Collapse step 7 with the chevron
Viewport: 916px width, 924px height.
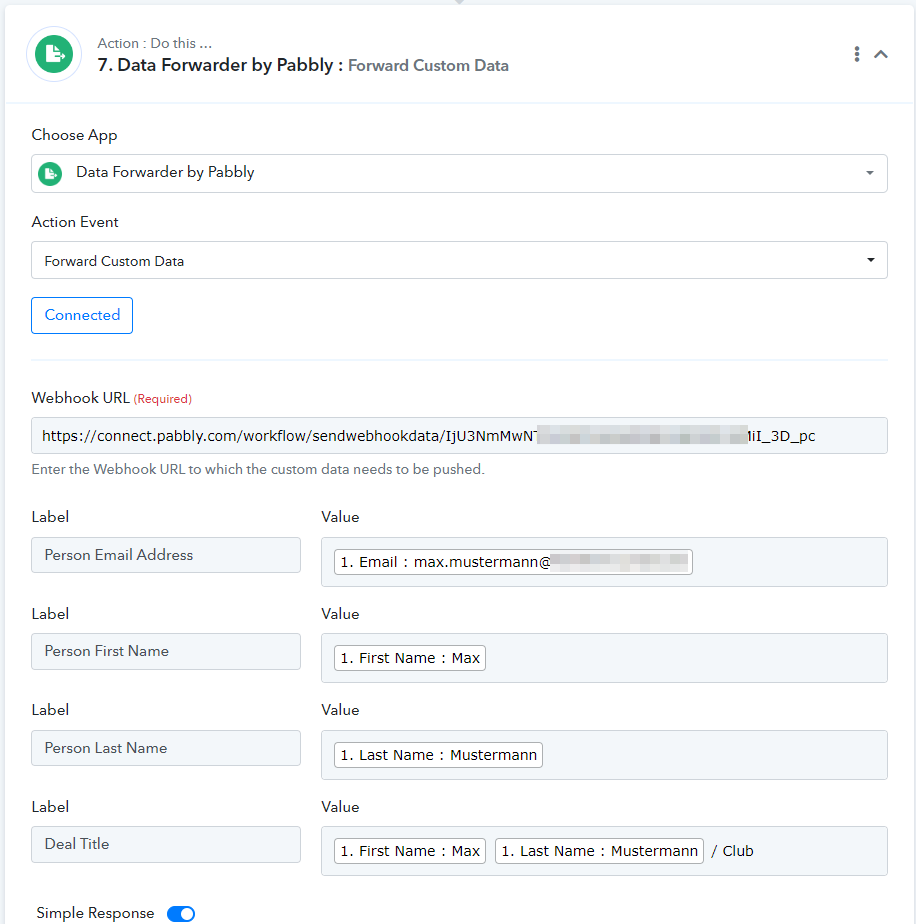click(881, 54)
